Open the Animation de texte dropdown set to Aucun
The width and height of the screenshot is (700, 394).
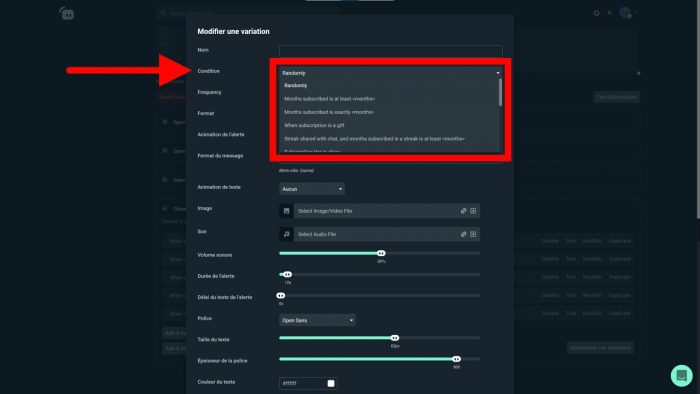tap(312, 189)
